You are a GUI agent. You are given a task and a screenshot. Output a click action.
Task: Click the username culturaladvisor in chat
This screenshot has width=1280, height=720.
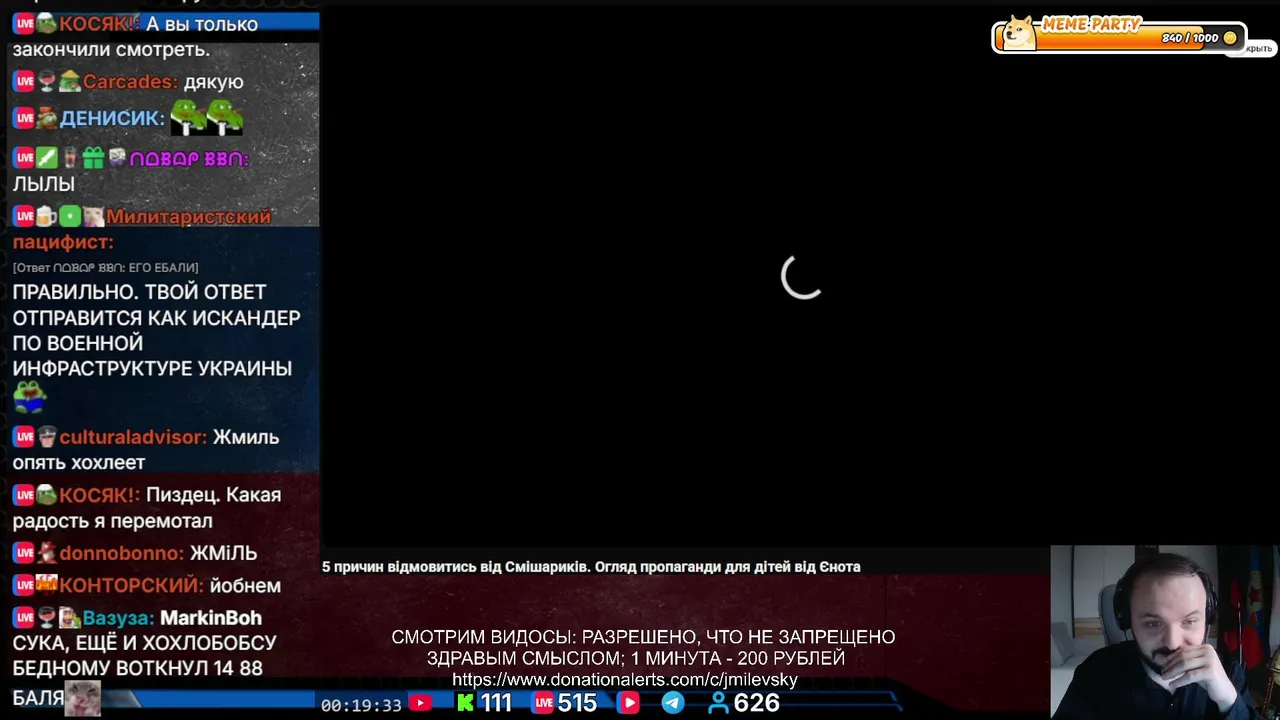pyautogui.click(x=133, y=437)
